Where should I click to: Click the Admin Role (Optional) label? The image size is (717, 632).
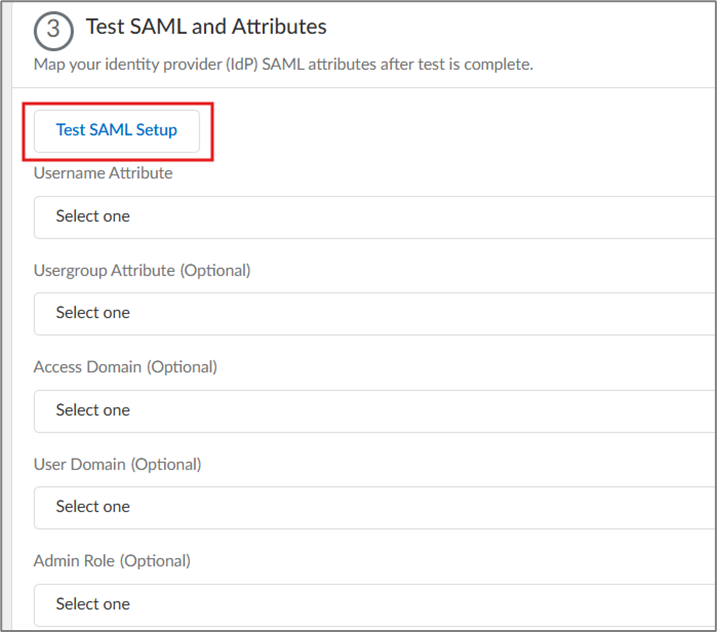pyautogui.click(x=112, y=561)
